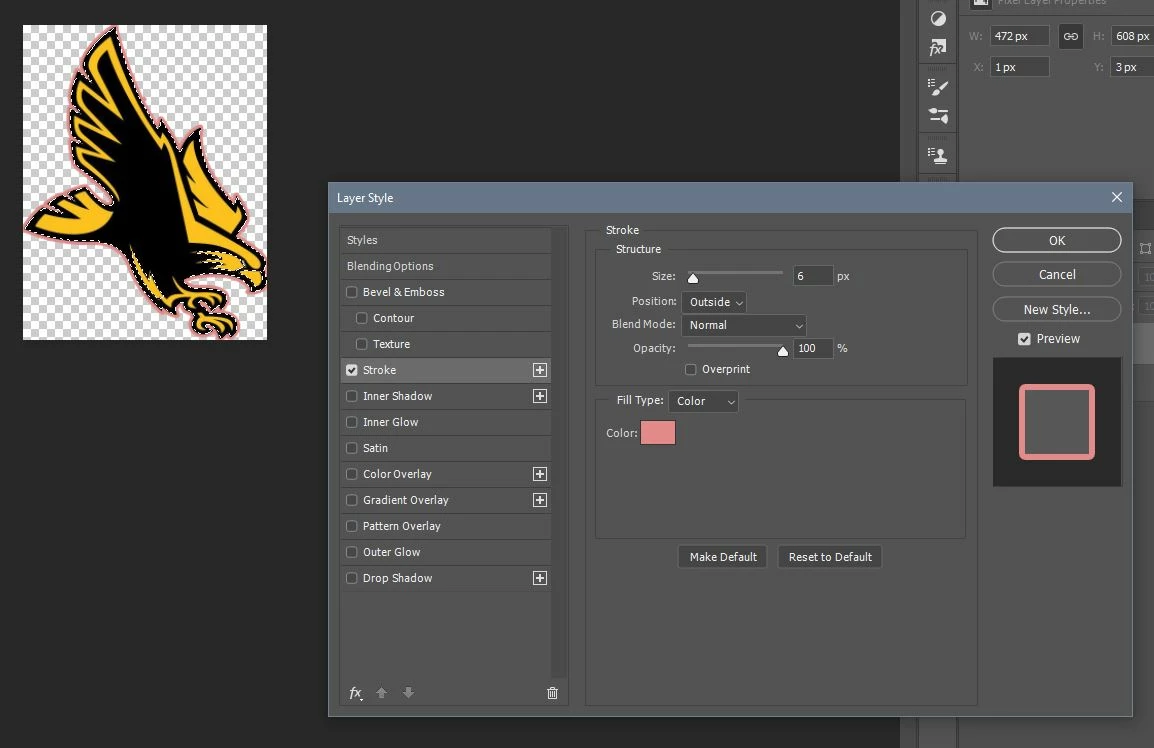1154x748 pixels.
Task: Move effect up with the up arrow
Action: pos(381,693)
